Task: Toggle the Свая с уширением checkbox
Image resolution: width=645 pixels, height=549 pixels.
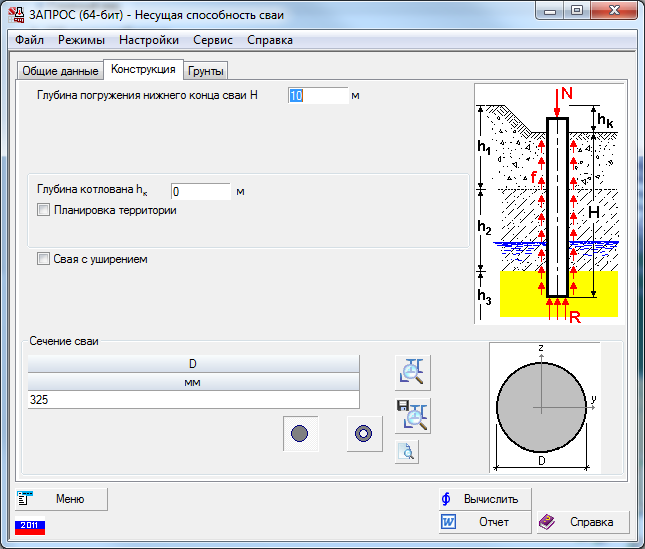Action: click(x=43, y=259)
